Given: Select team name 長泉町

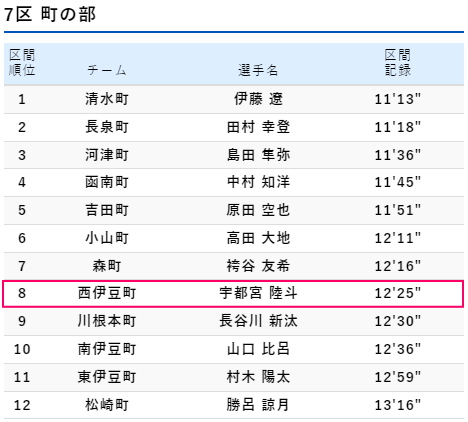Looking at the screenshot, I should click(107, 127).
